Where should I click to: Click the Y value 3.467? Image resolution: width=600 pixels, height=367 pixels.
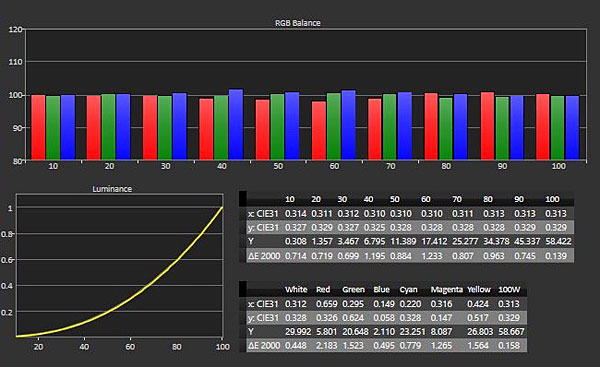point(348,241)
